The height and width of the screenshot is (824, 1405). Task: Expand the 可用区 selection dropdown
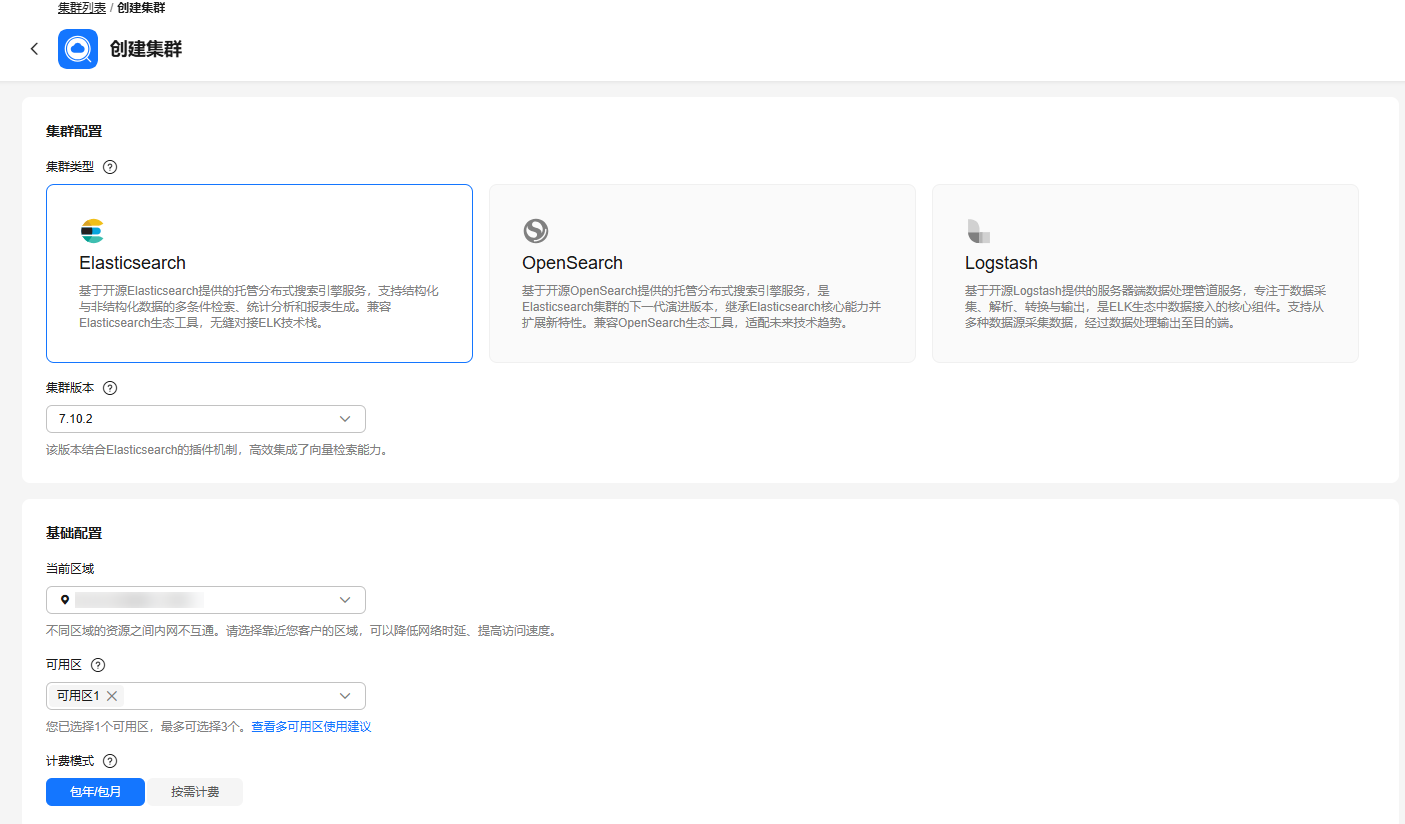(206, 696)
